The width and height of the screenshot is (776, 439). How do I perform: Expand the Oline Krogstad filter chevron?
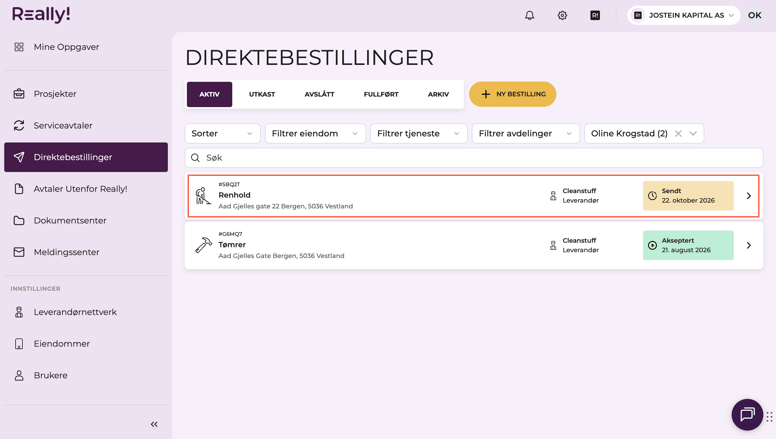tap(693, 133)
